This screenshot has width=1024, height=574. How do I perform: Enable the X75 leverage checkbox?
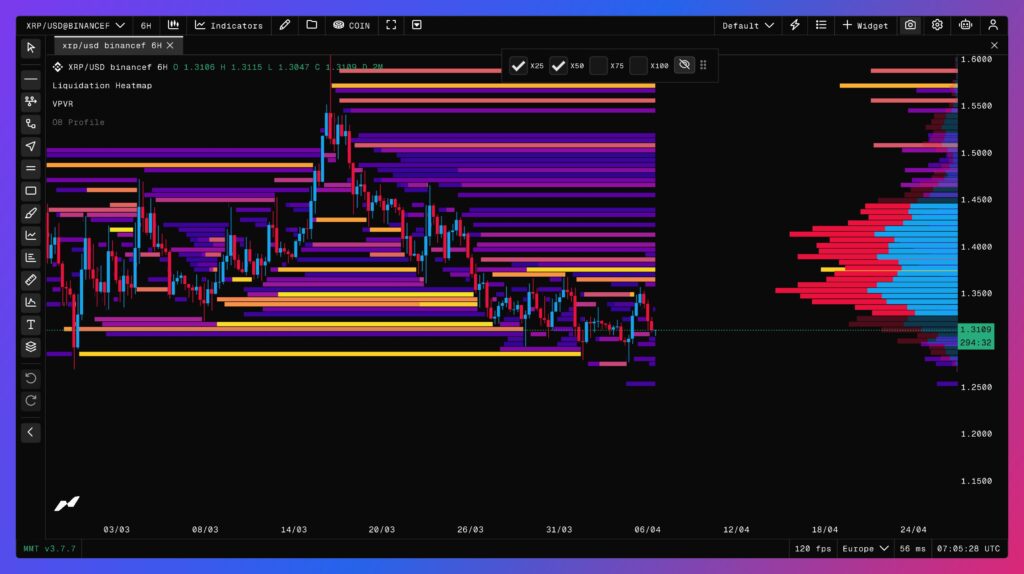coord(598,65)
